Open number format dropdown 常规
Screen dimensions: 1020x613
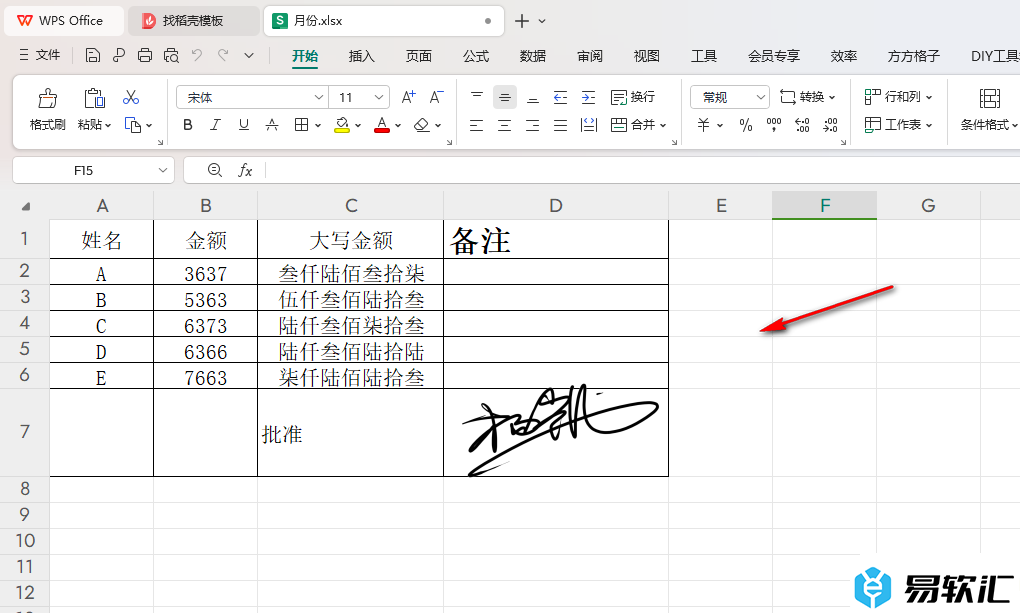(x=761, y=98)
